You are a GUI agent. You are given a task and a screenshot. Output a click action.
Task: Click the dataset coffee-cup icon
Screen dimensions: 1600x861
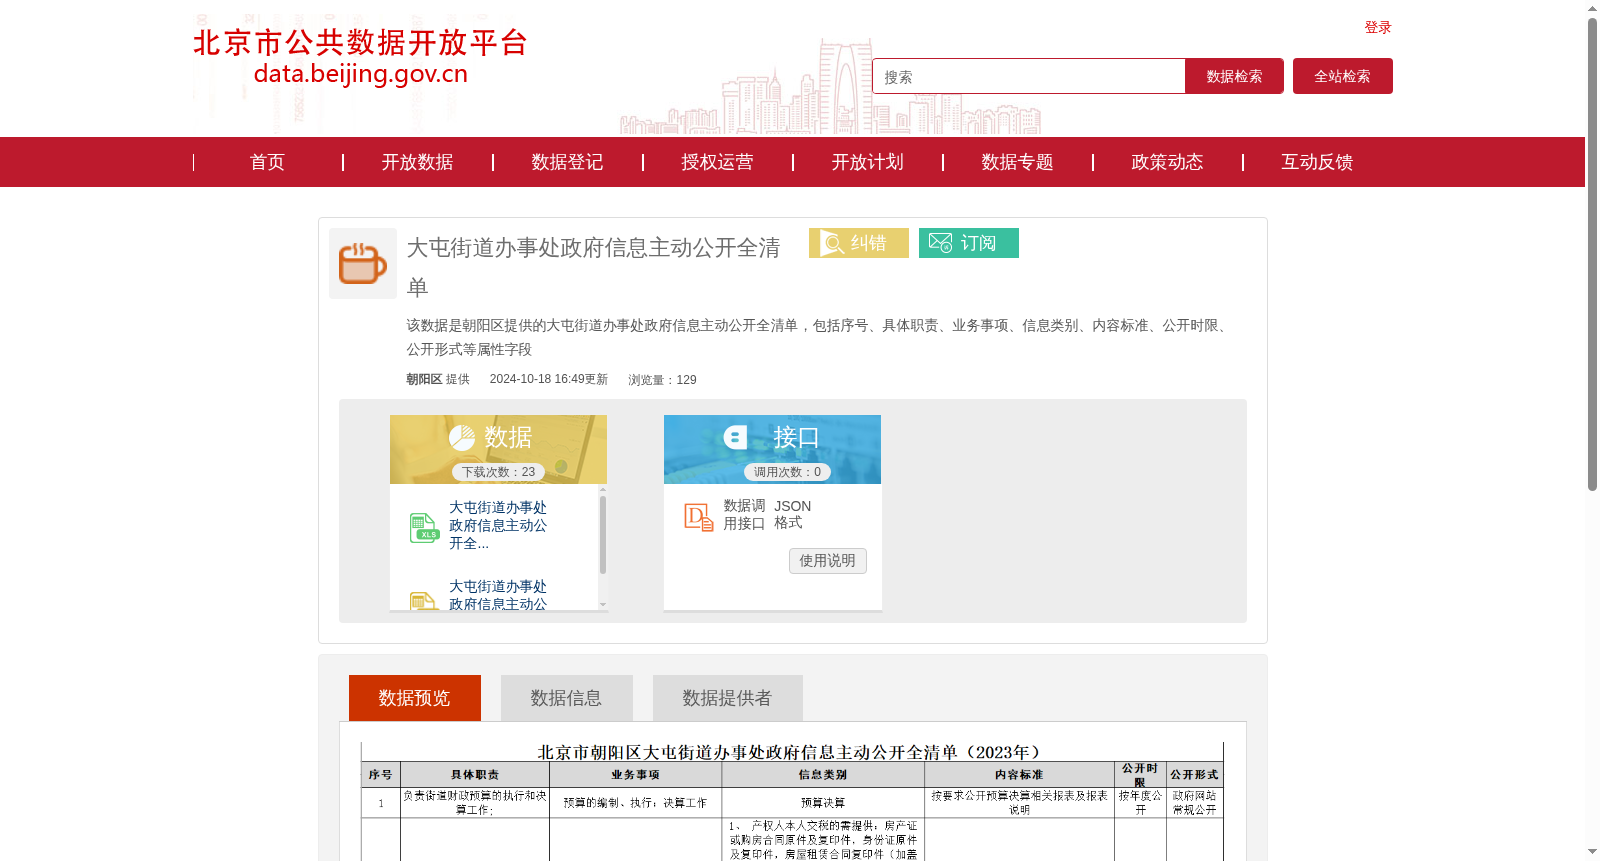pos(363,264)
